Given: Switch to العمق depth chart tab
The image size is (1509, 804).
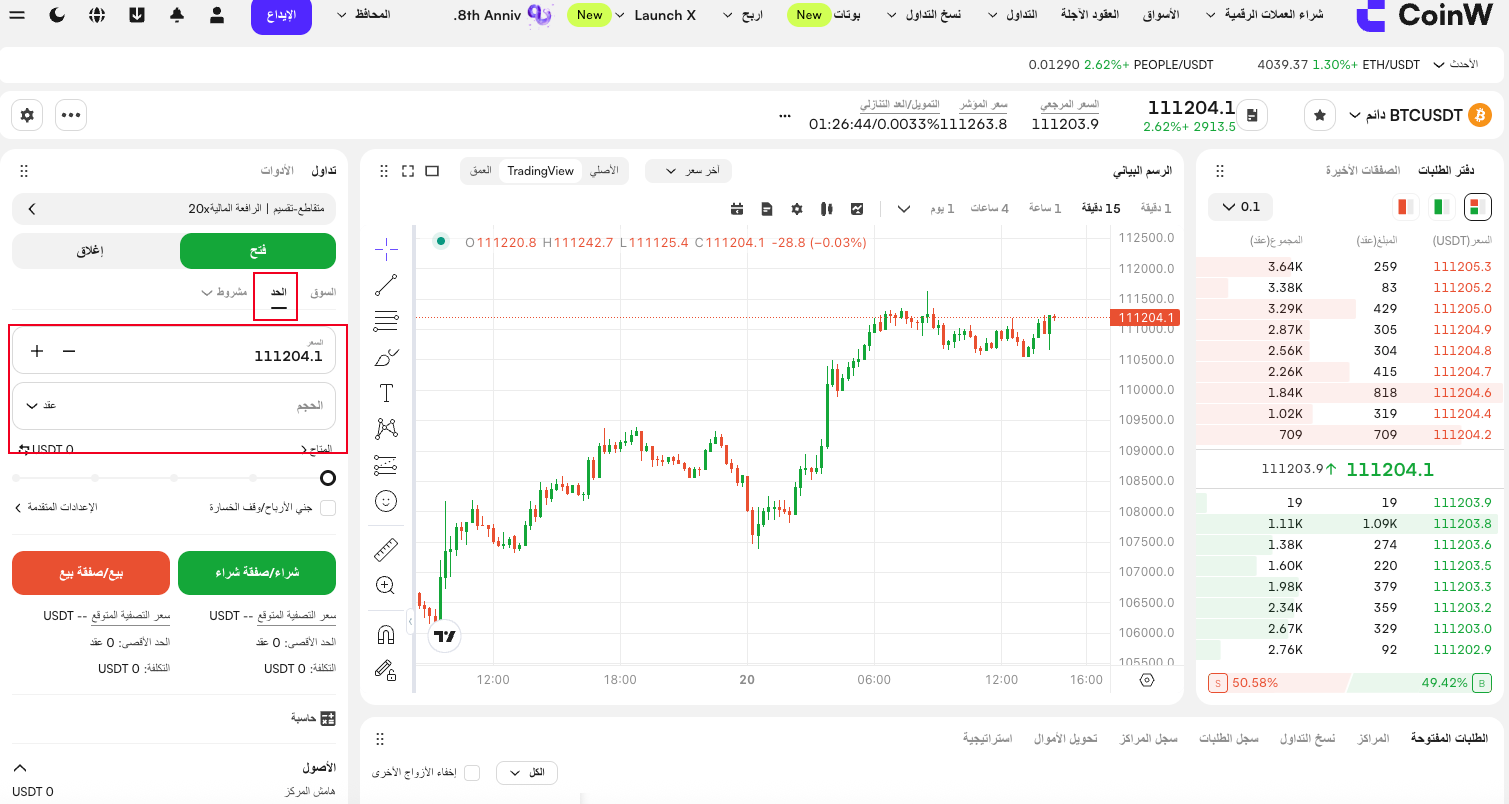Looking at the screenshot, I should [x=481, y=171].
